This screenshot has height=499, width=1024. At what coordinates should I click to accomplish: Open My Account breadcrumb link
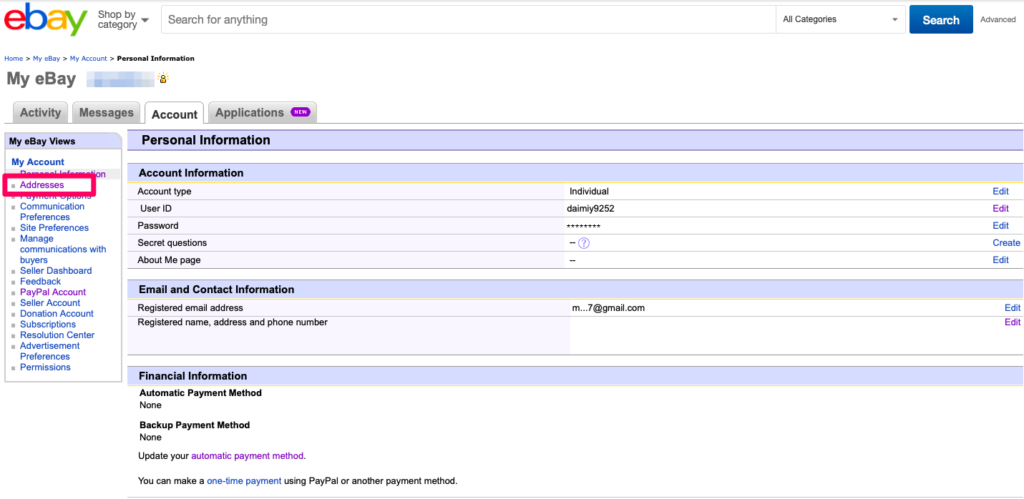click(88, 59)
